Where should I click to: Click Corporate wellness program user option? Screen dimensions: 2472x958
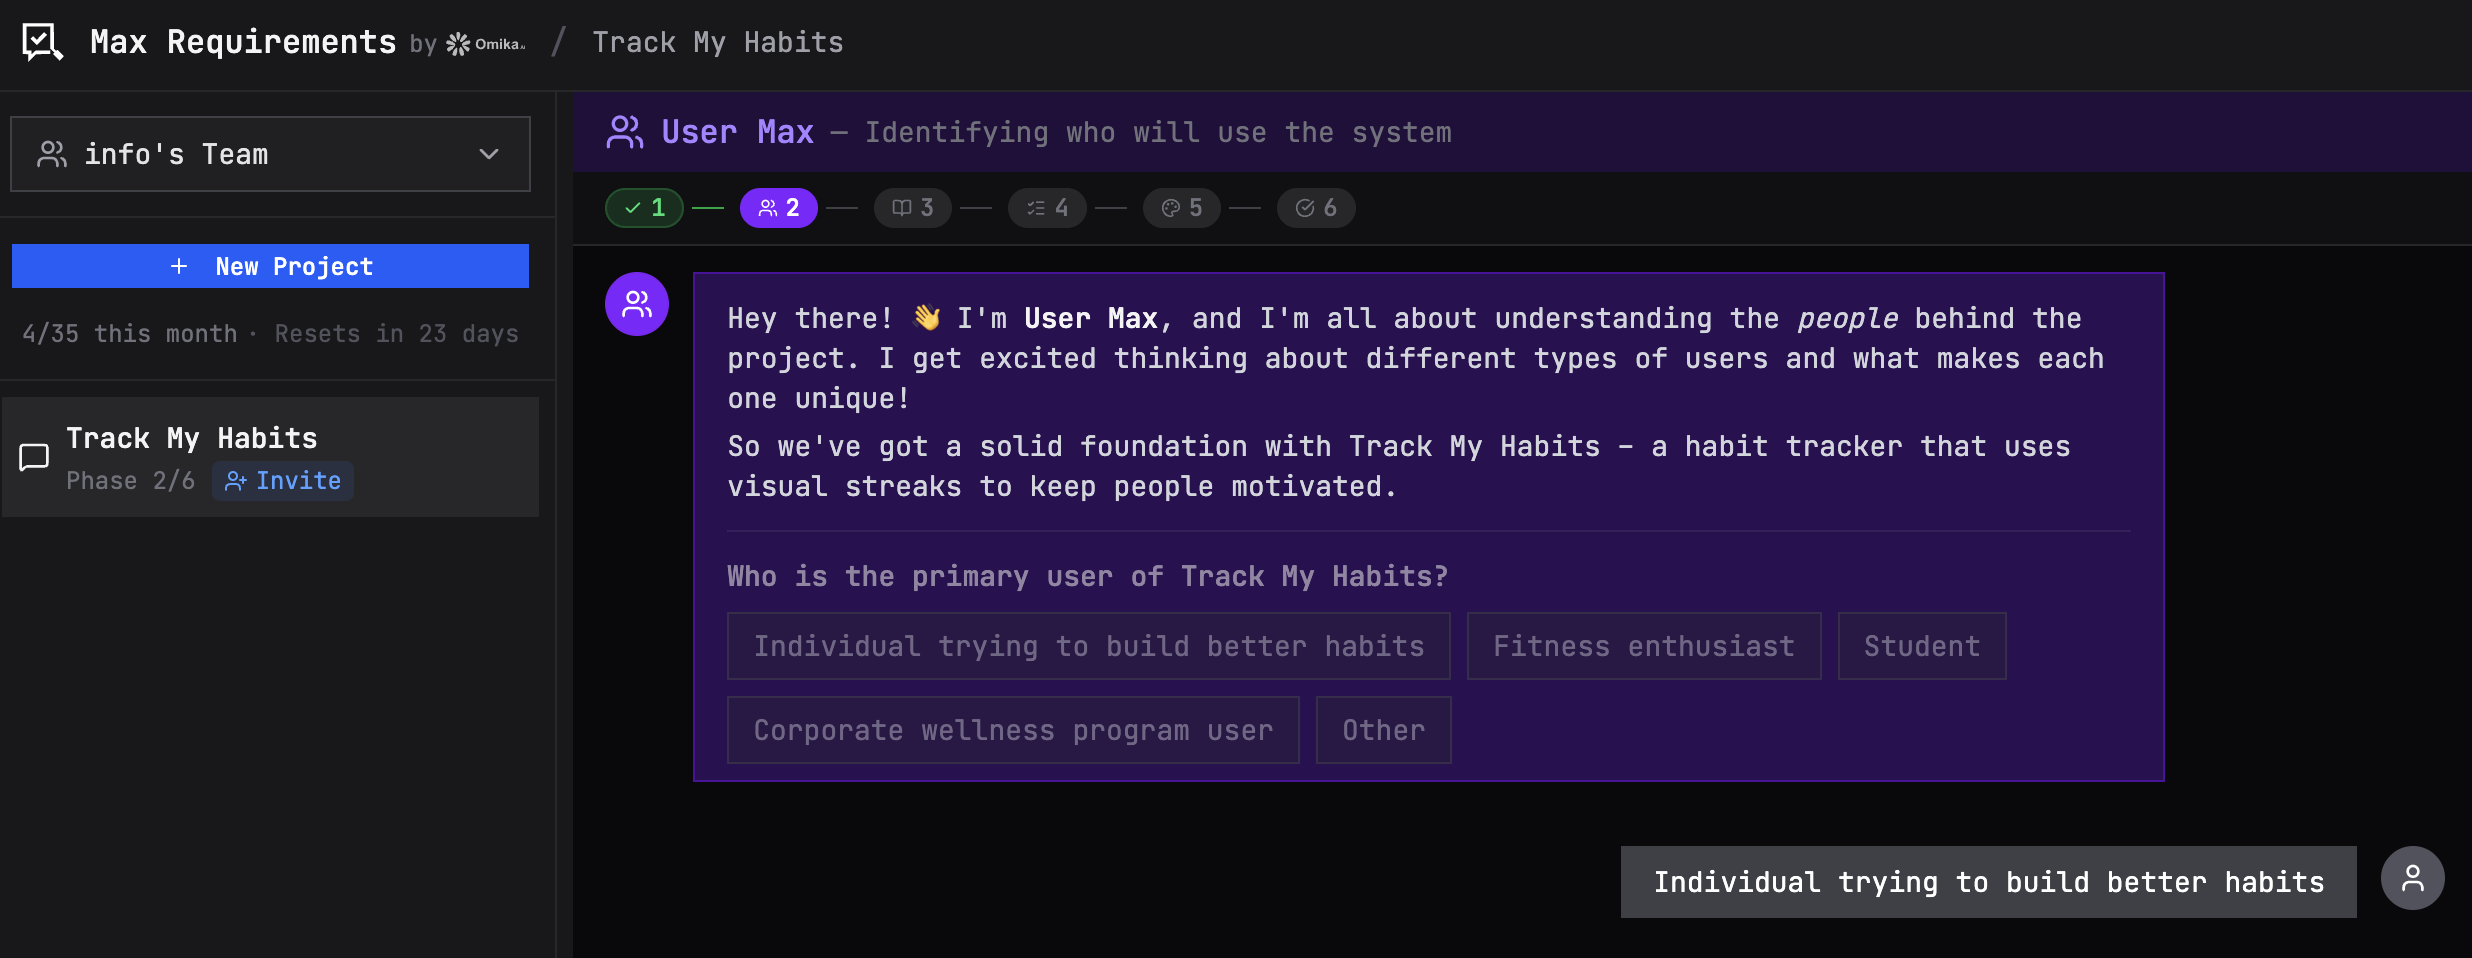tap(1012, 730)
